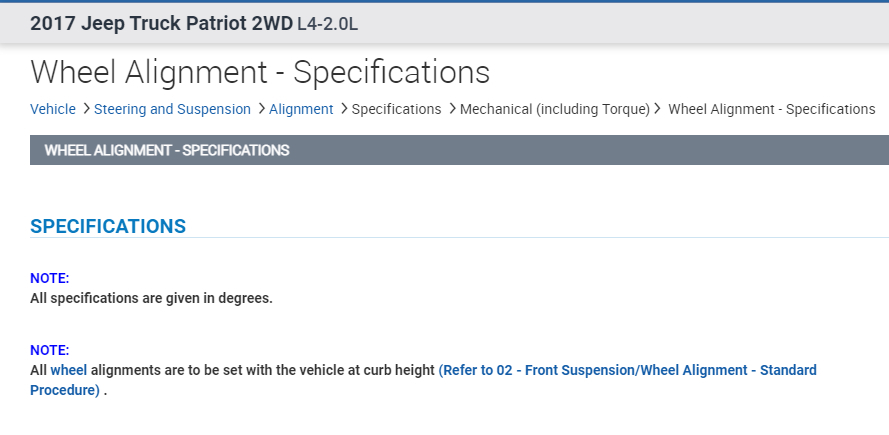The width and height of the screenshot is (889, 435).
Task: Select the Specifications breadcrumb item
Action: point(396,109)
